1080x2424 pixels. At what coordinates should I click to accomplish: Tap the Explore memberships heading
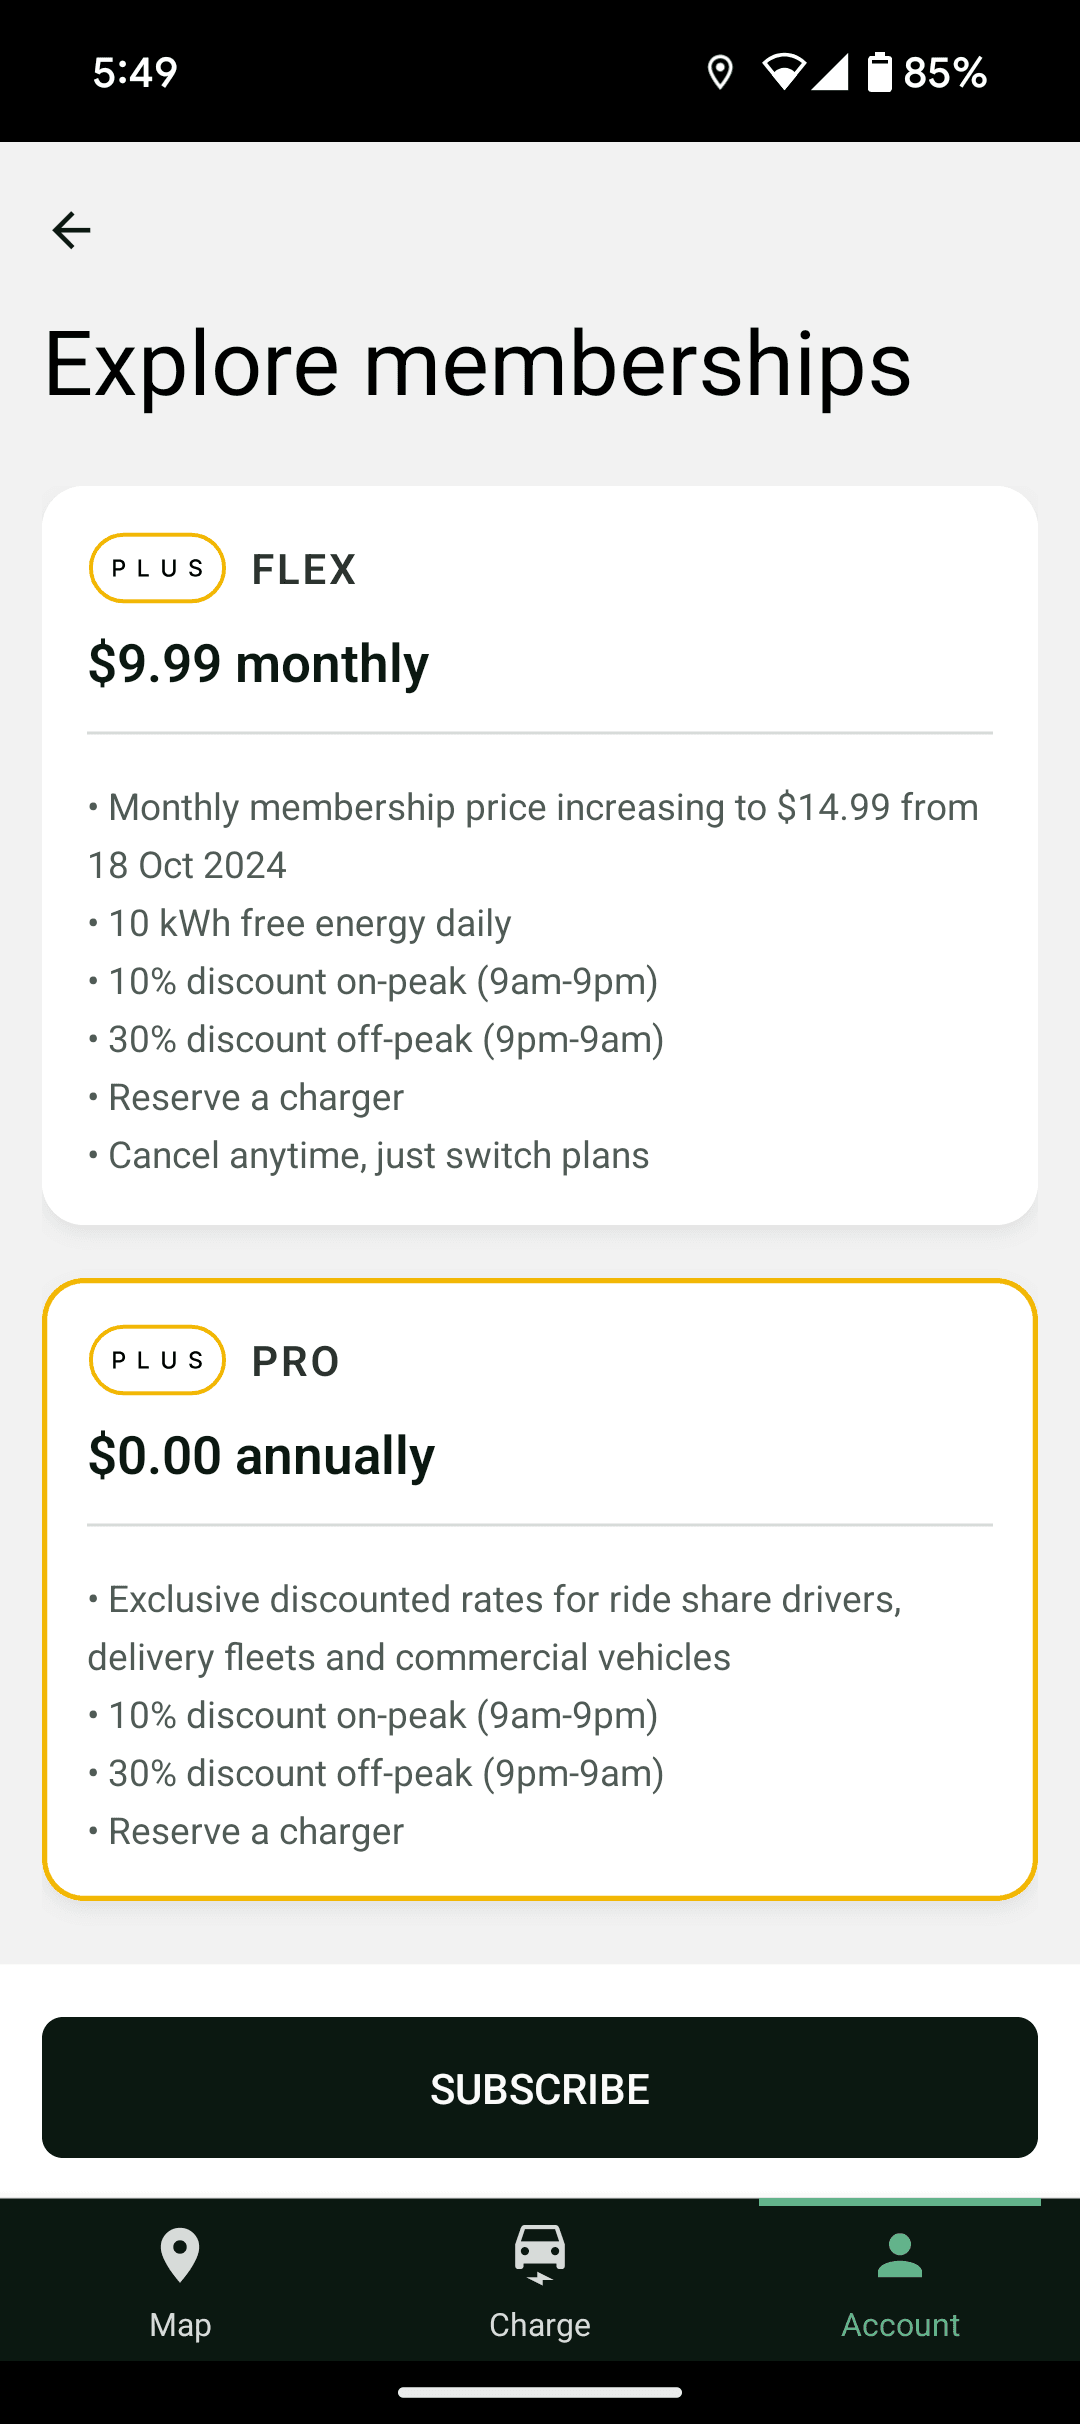point(478,364)
